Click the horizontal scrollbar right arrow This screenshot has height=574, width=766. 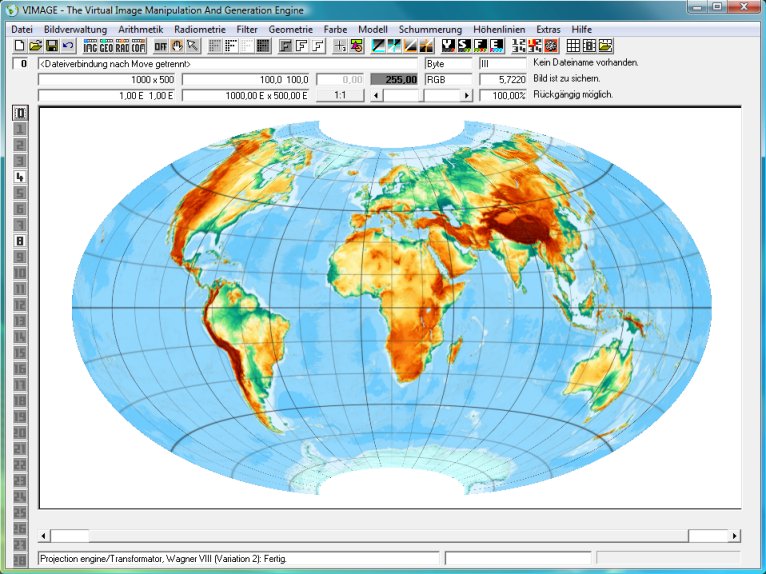click(734, 536)
